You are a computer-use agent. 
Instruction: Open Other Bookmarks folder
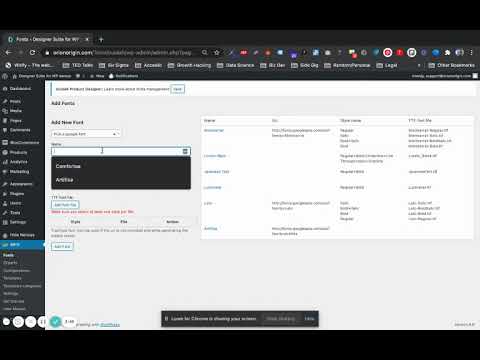click(x=451, y=65)
